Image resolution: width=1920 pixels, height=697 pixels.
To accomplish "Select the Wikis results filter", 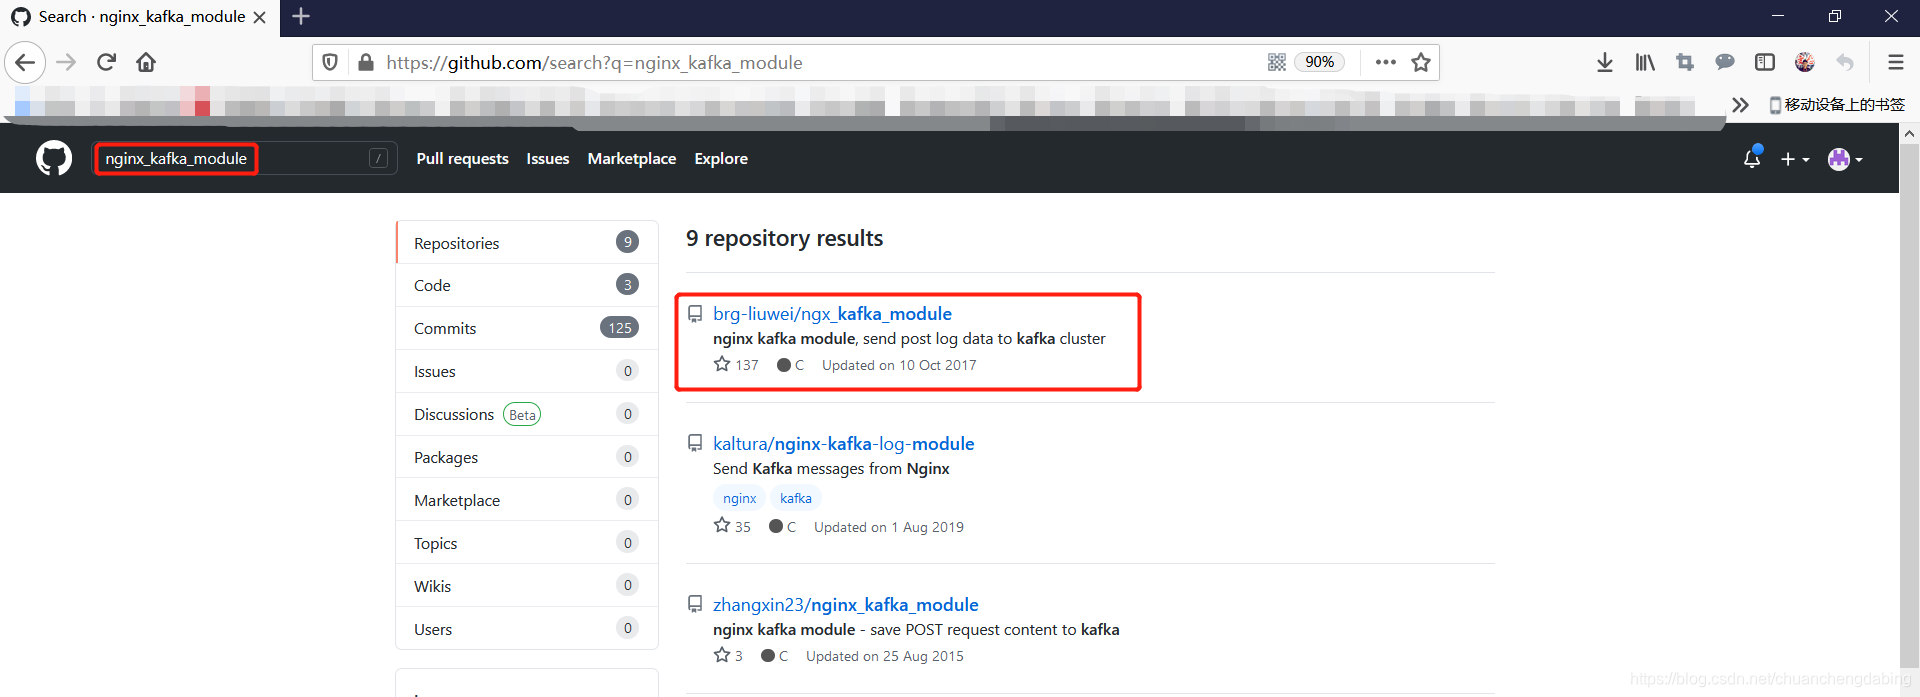I will 527,586.
